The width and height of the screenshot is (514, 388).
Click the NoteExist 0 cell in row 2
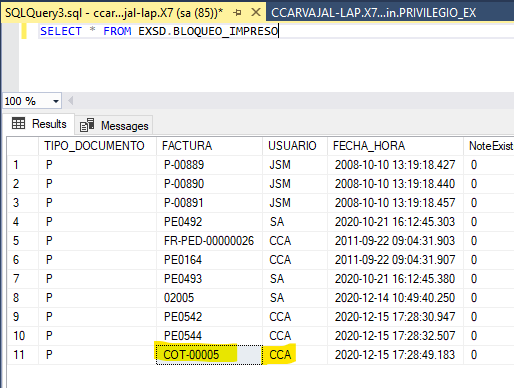click(489, 184)
